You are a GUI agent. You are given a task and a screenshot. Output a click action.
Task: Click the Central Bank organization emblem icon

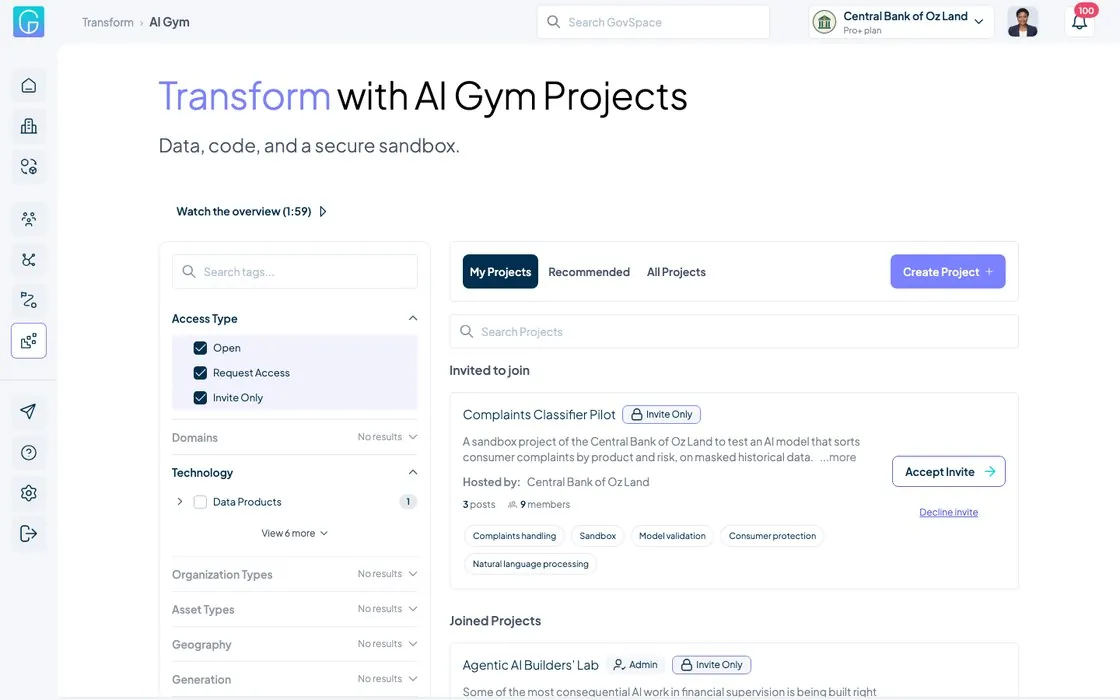824,22
